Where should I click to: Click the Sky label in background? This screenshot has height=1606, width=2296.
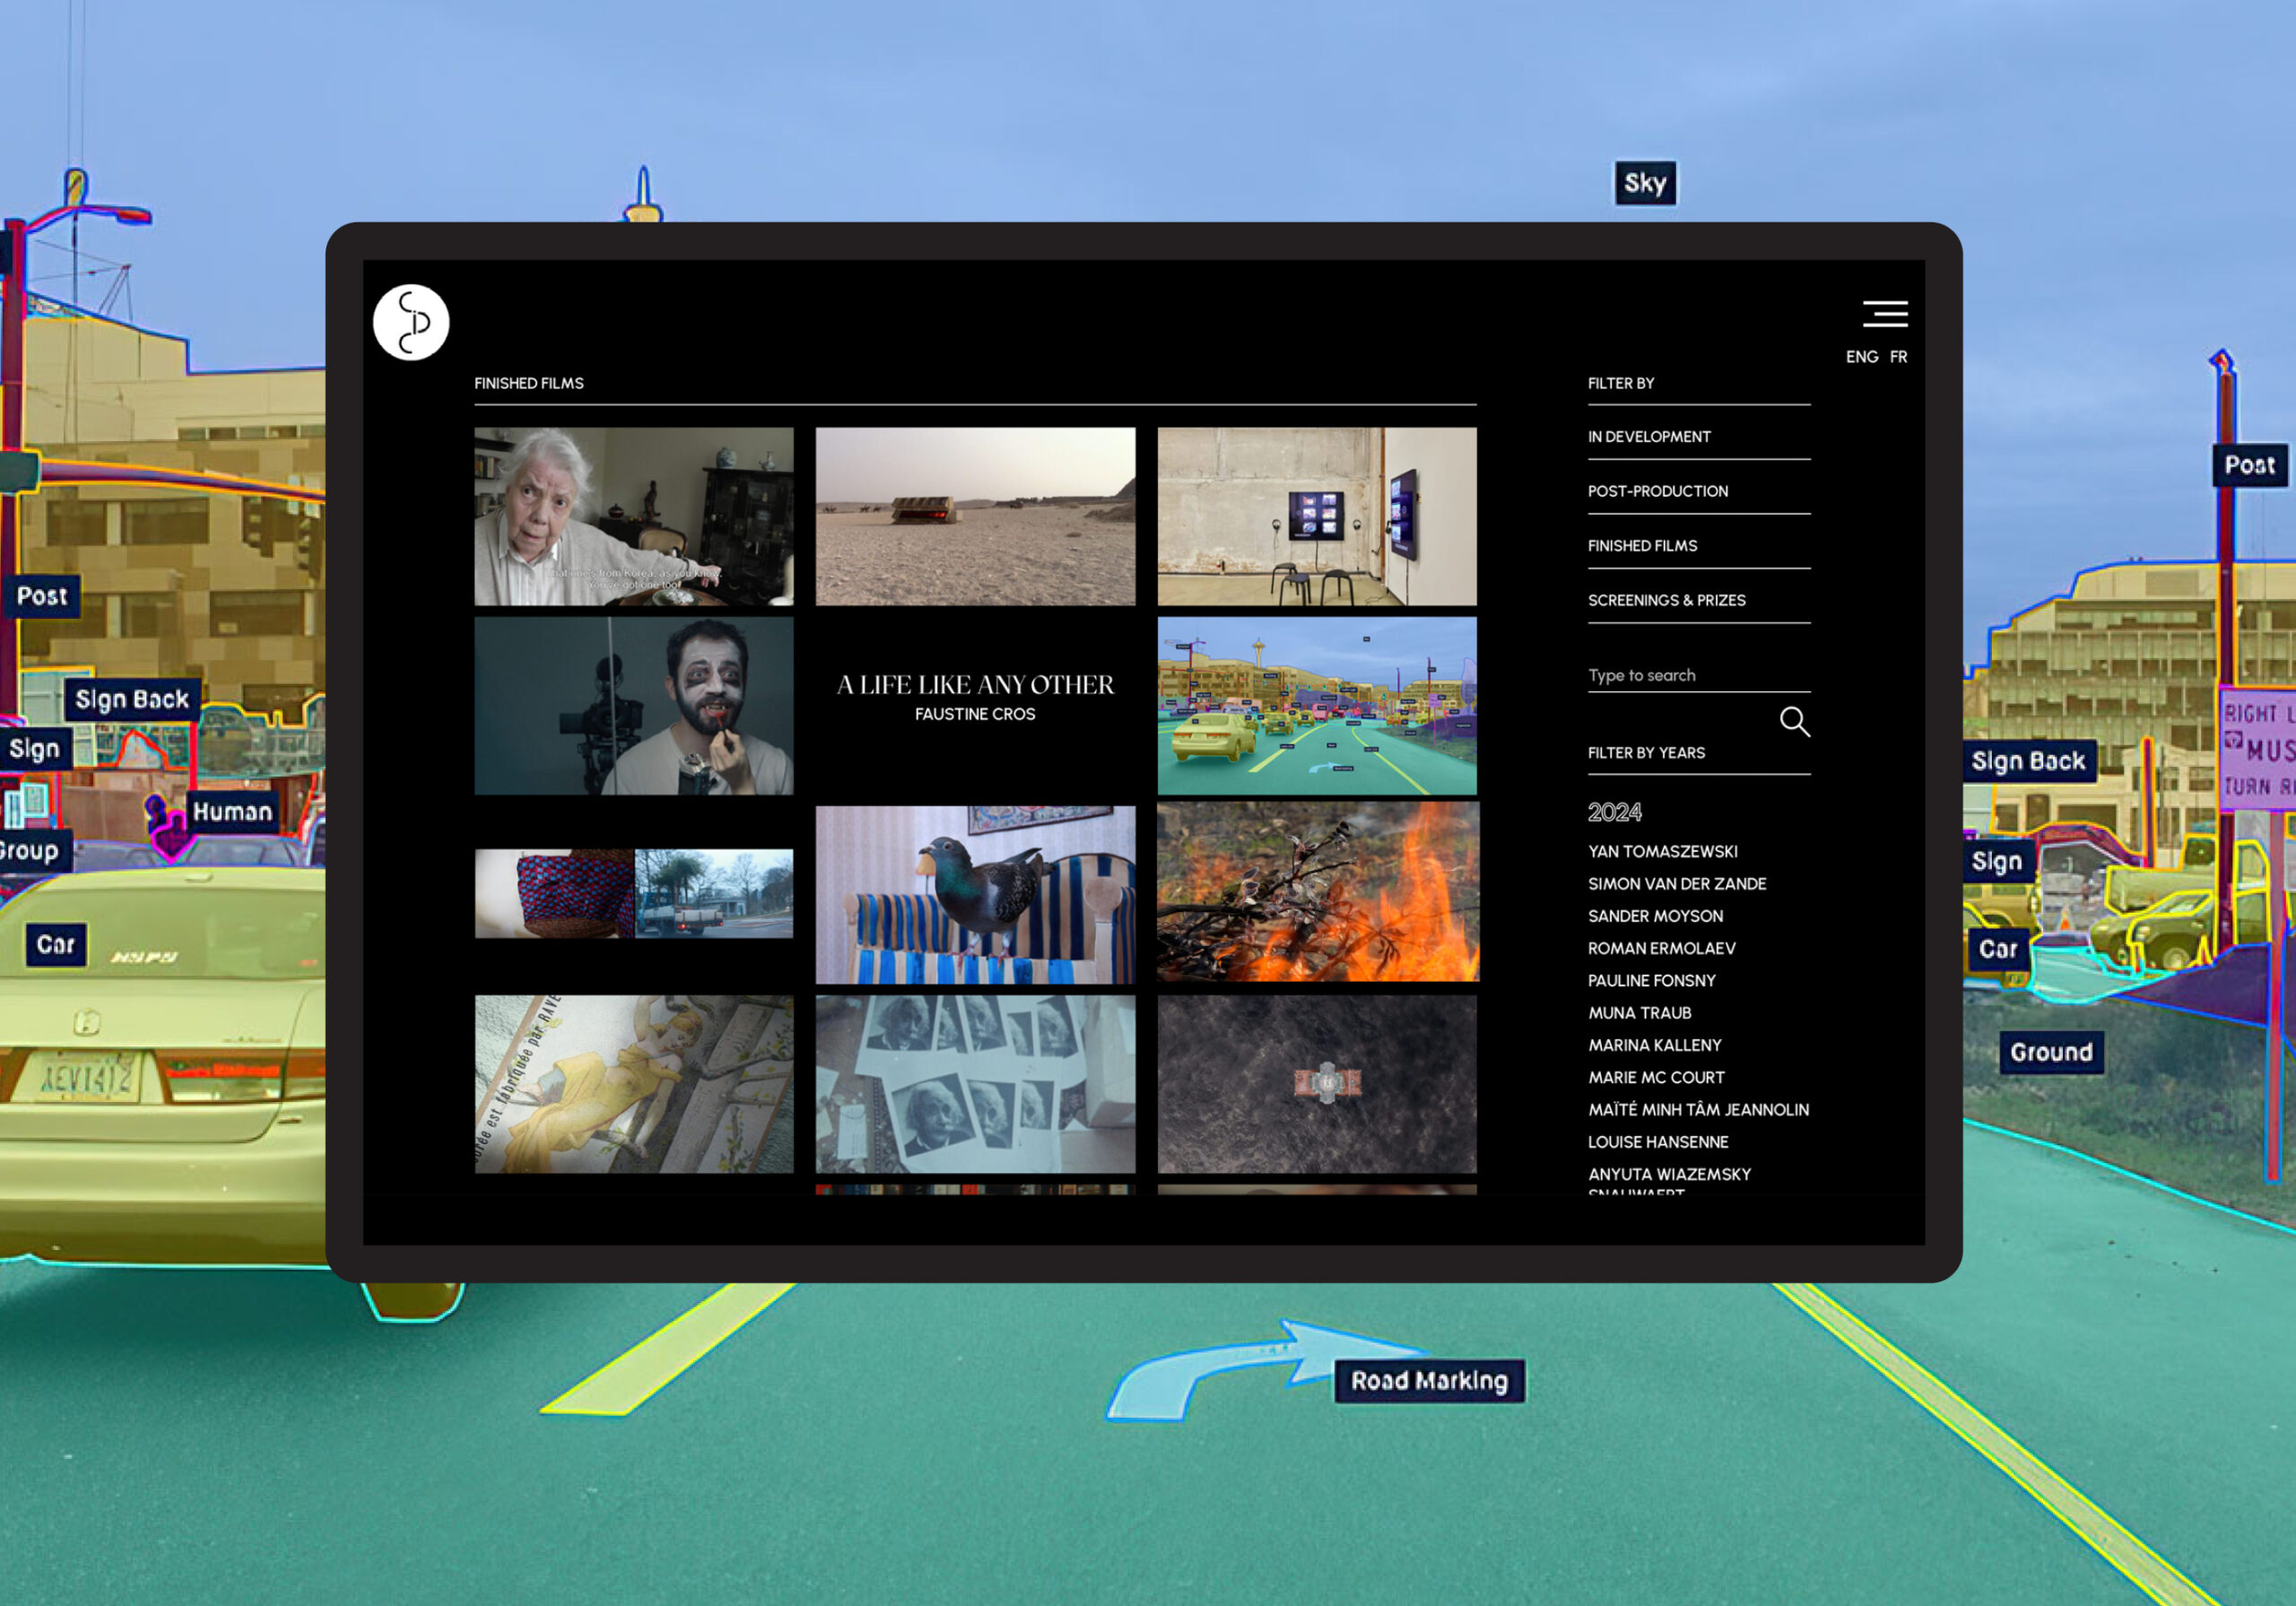coord(1645,183)
